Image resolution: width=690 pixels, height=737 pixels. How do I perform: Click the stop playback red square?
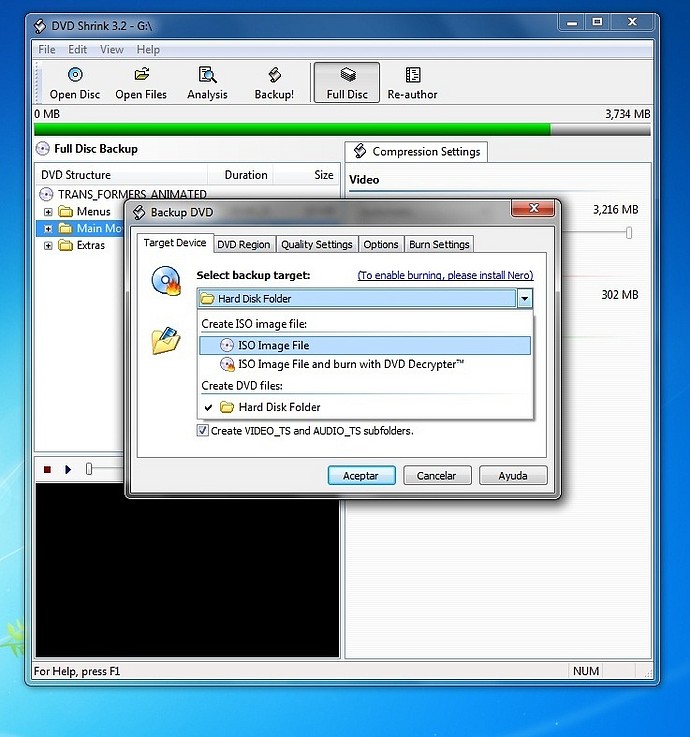pyautogui.click(x=47, y=469)
